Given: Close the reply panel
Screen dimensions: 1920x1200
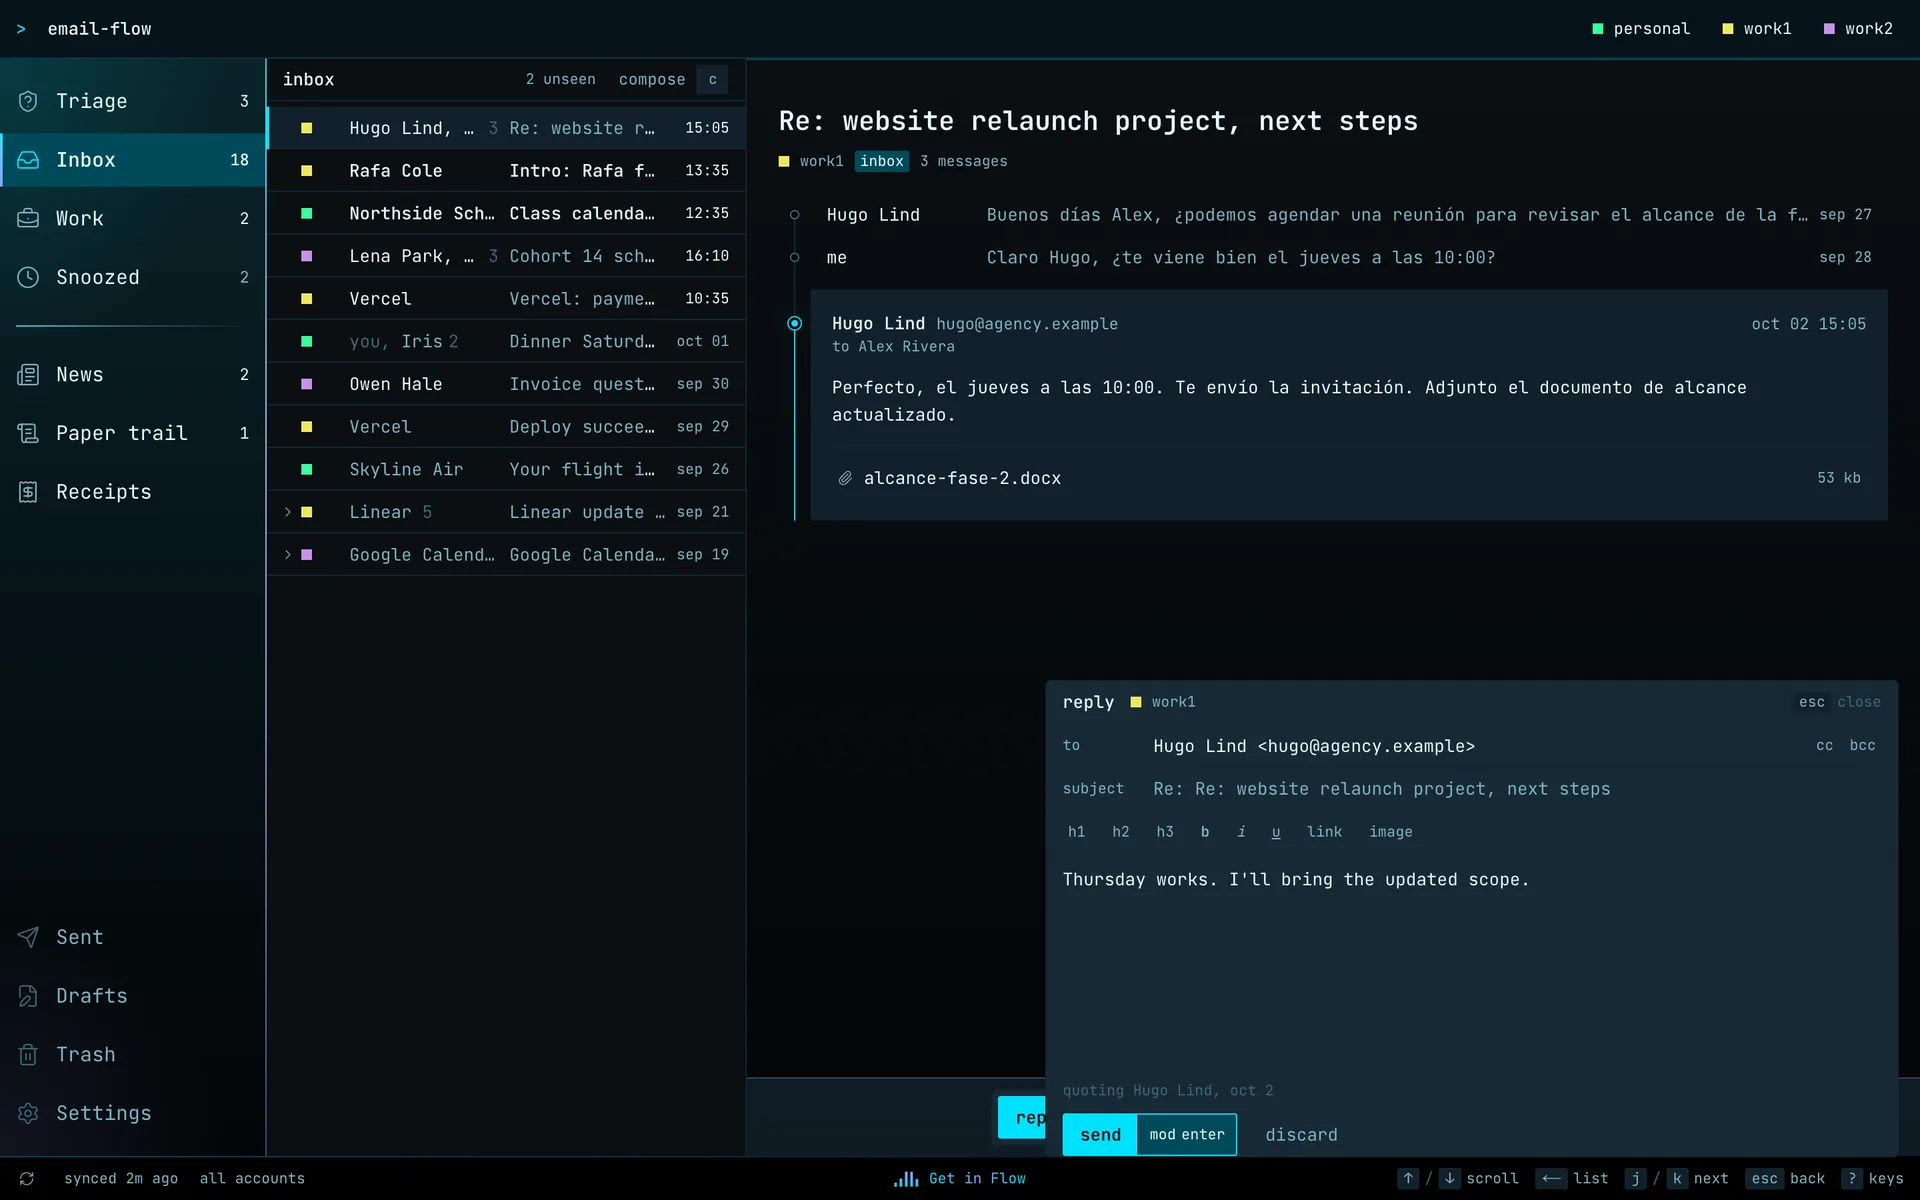Looking at the screenshot, I should tap(1839, 703).
